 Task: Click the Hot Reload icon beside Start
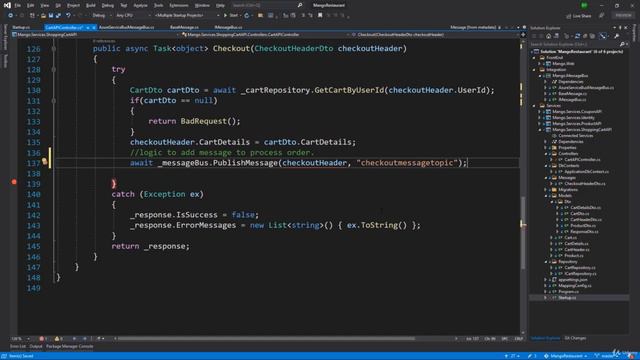pos(247,15)
